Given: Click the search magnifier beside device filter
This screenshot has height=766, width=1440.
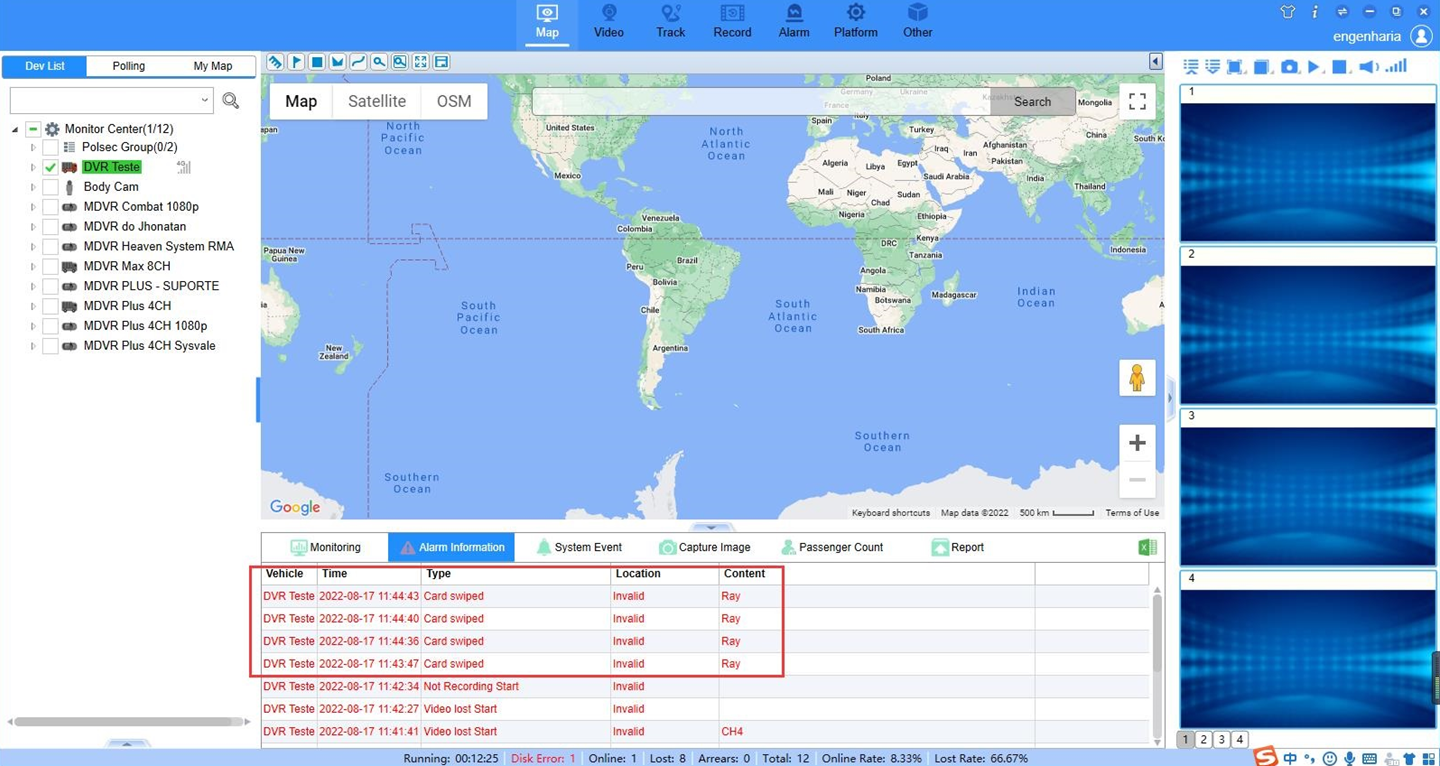Looking at the screenshot, I should (x=231, y=100).
